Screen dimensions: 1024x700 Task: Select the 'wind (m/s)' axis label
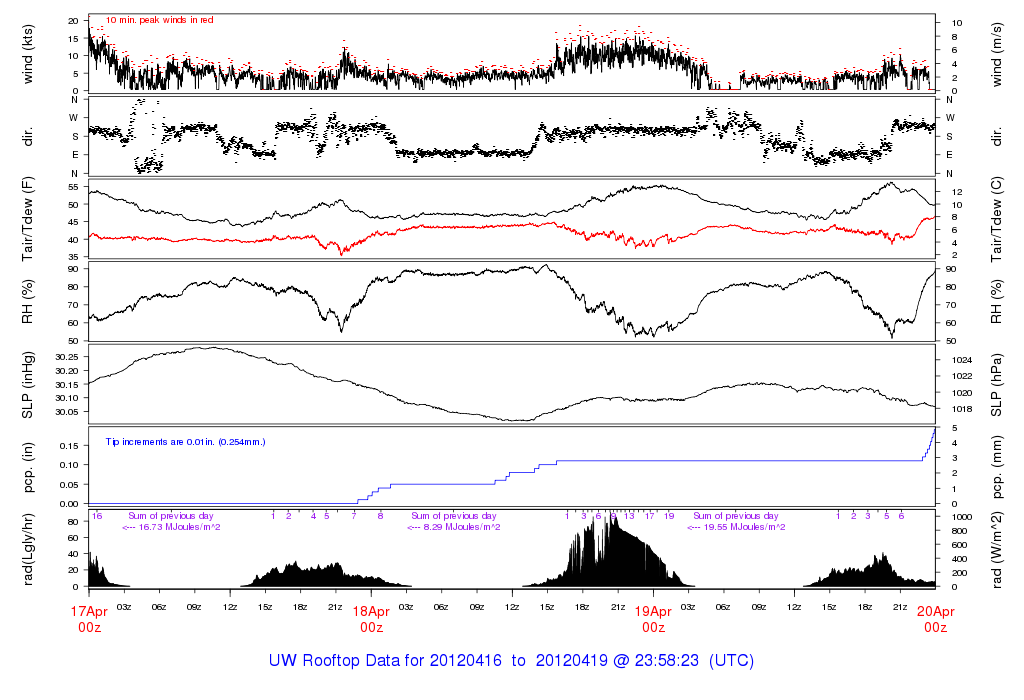997,55
